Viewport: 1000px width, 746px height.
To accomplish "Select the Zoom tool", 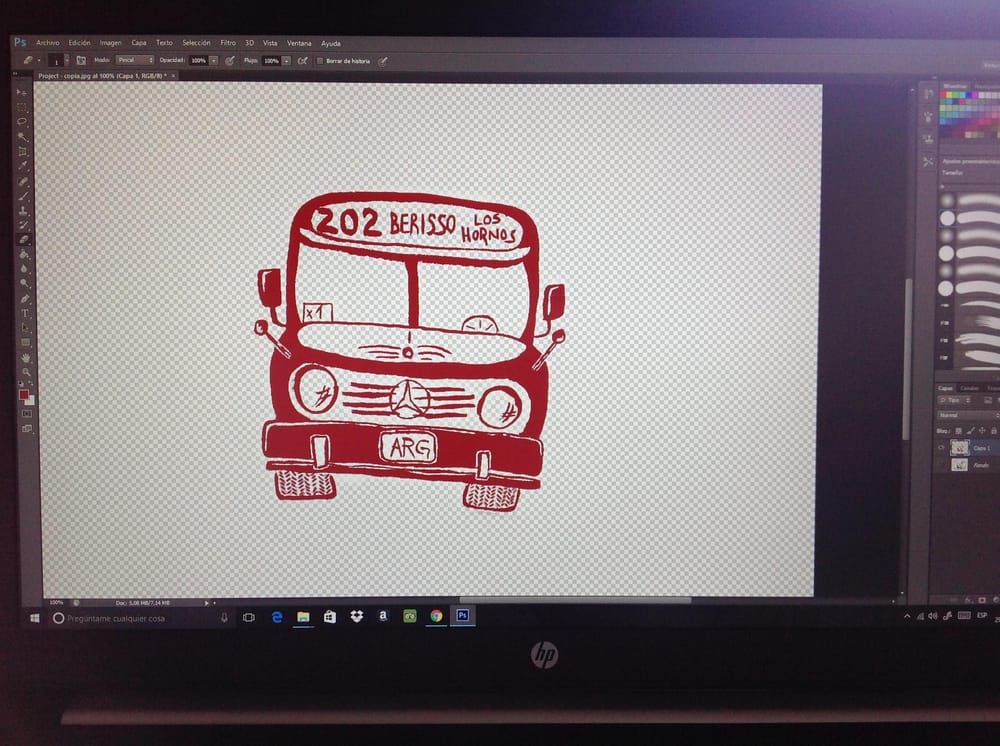I will [x=26, y=372].
